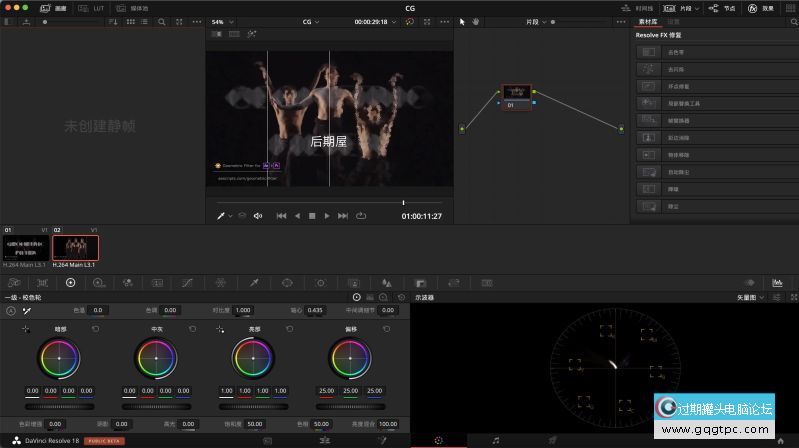
Task: Click the 亮部 (Gain) white point picker
Action: (219, 328)
